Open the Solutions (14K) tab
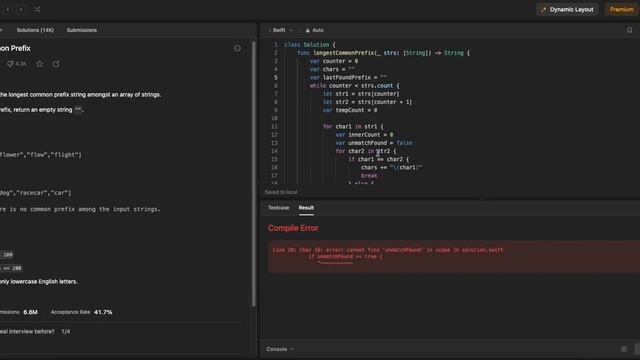The image size is (640, 360). pos(35,30)
